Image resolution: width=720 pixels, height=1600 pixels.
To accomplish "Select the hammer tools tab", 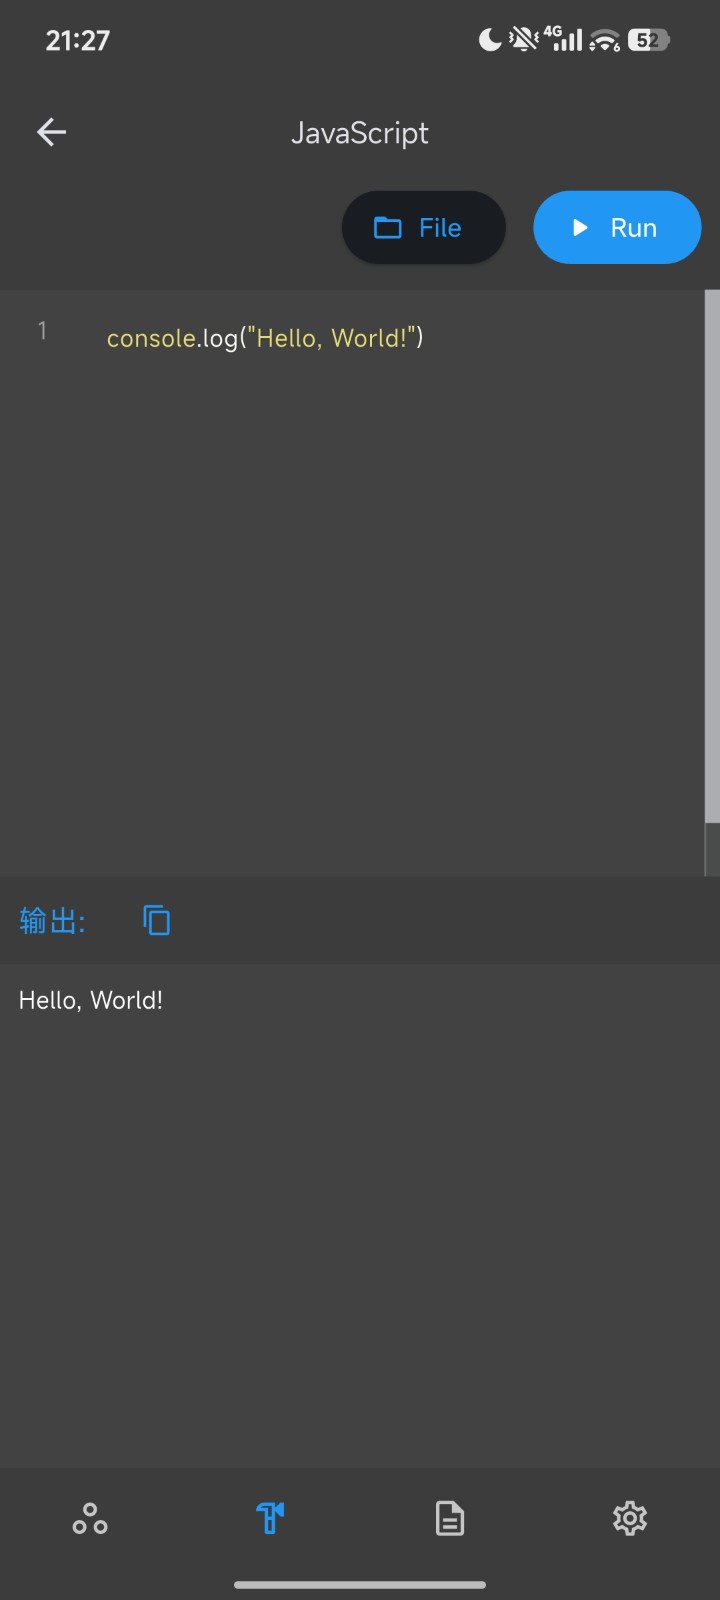I will (270, 1518).
